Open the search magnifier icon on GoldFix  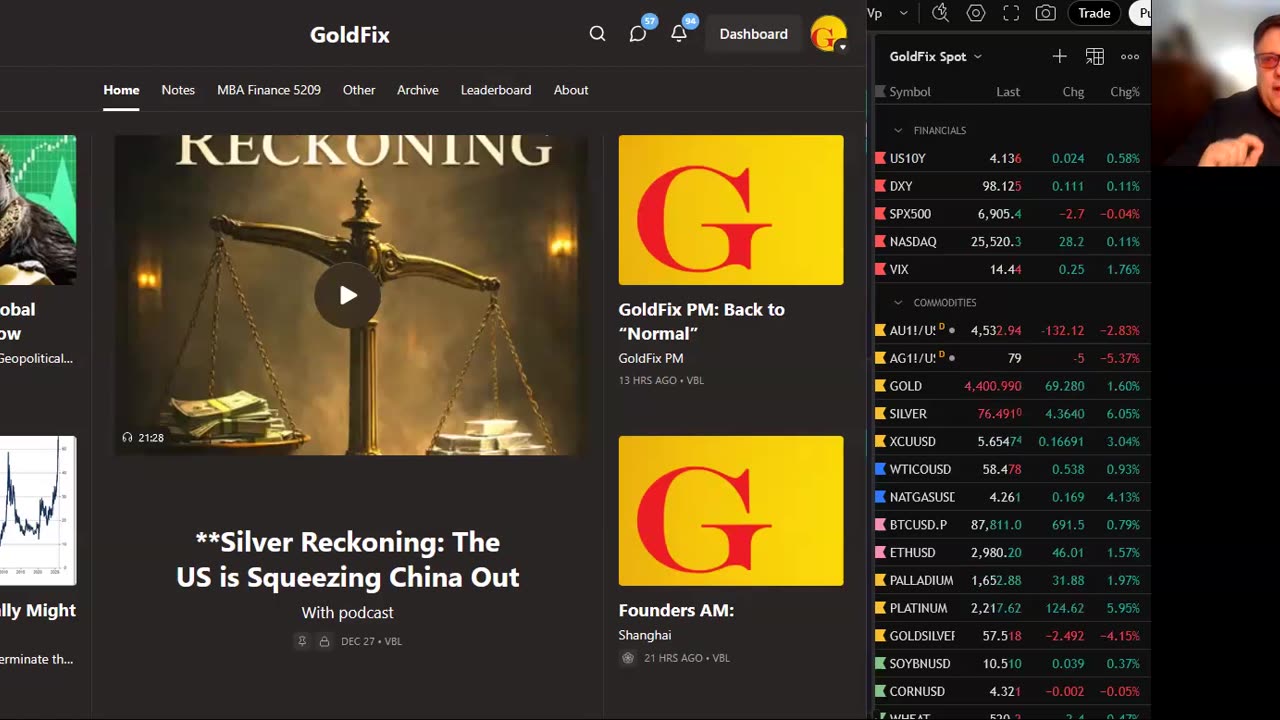(597, 34)
